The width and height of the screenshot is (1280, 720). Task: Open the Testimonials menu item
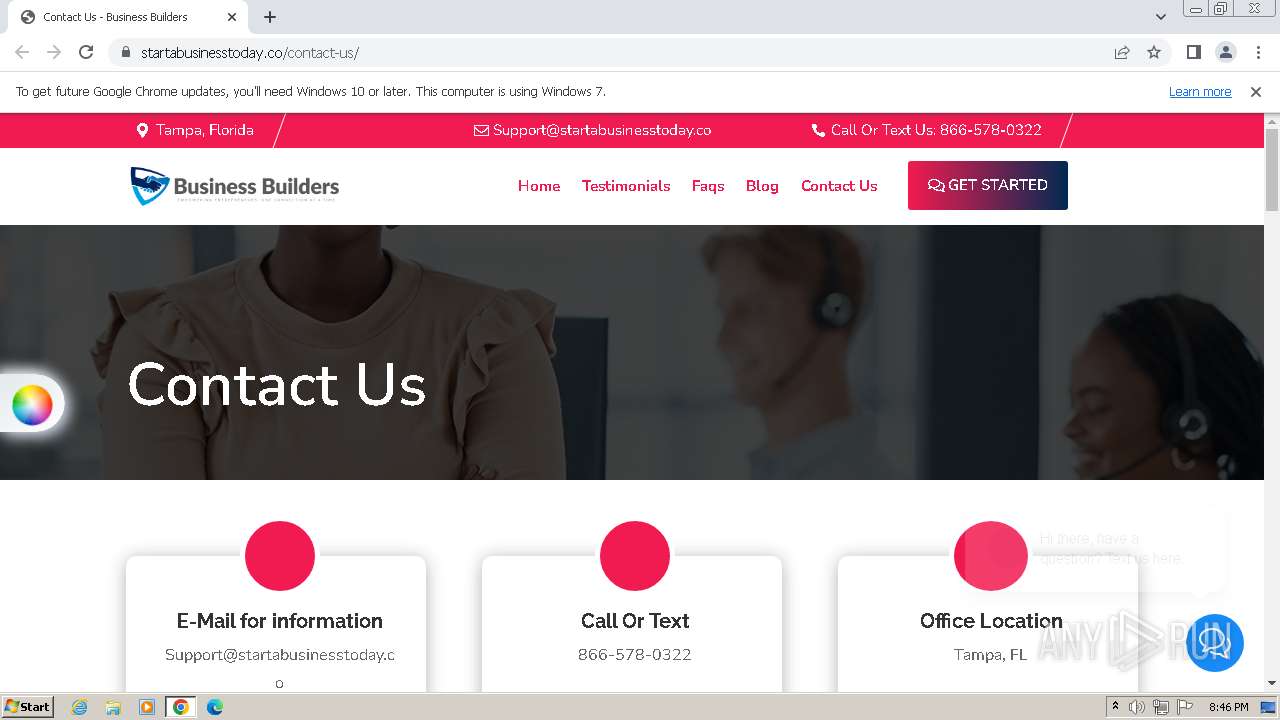[626, 186]
